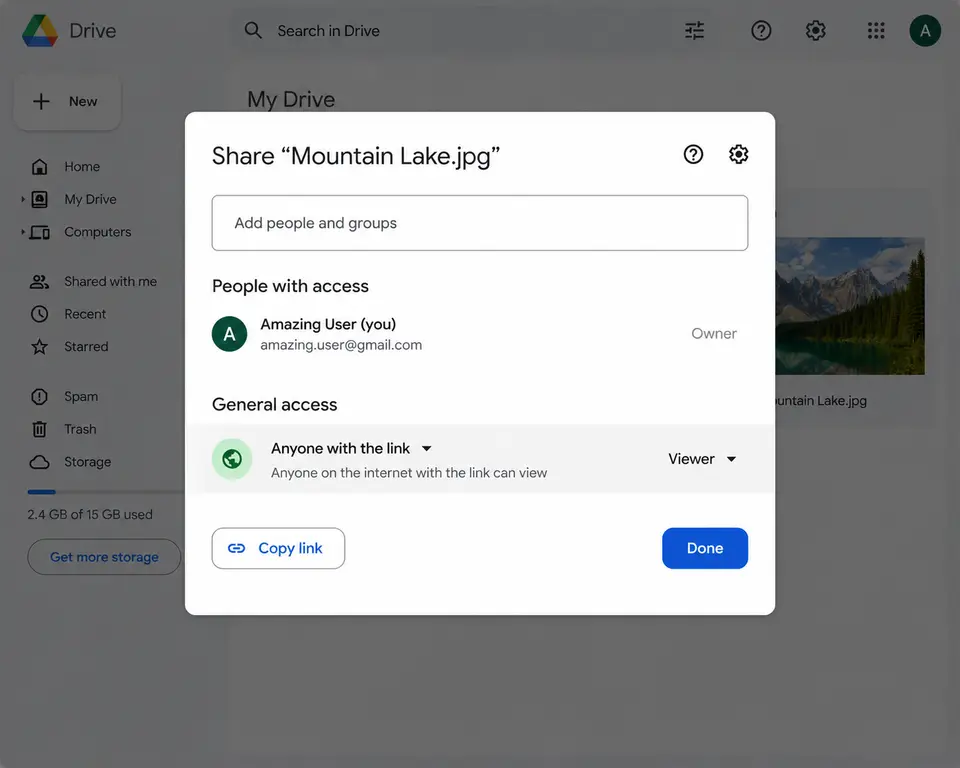
Task: Click the 2.4 GB of 15 GB used text
Action: pos(90,514)
